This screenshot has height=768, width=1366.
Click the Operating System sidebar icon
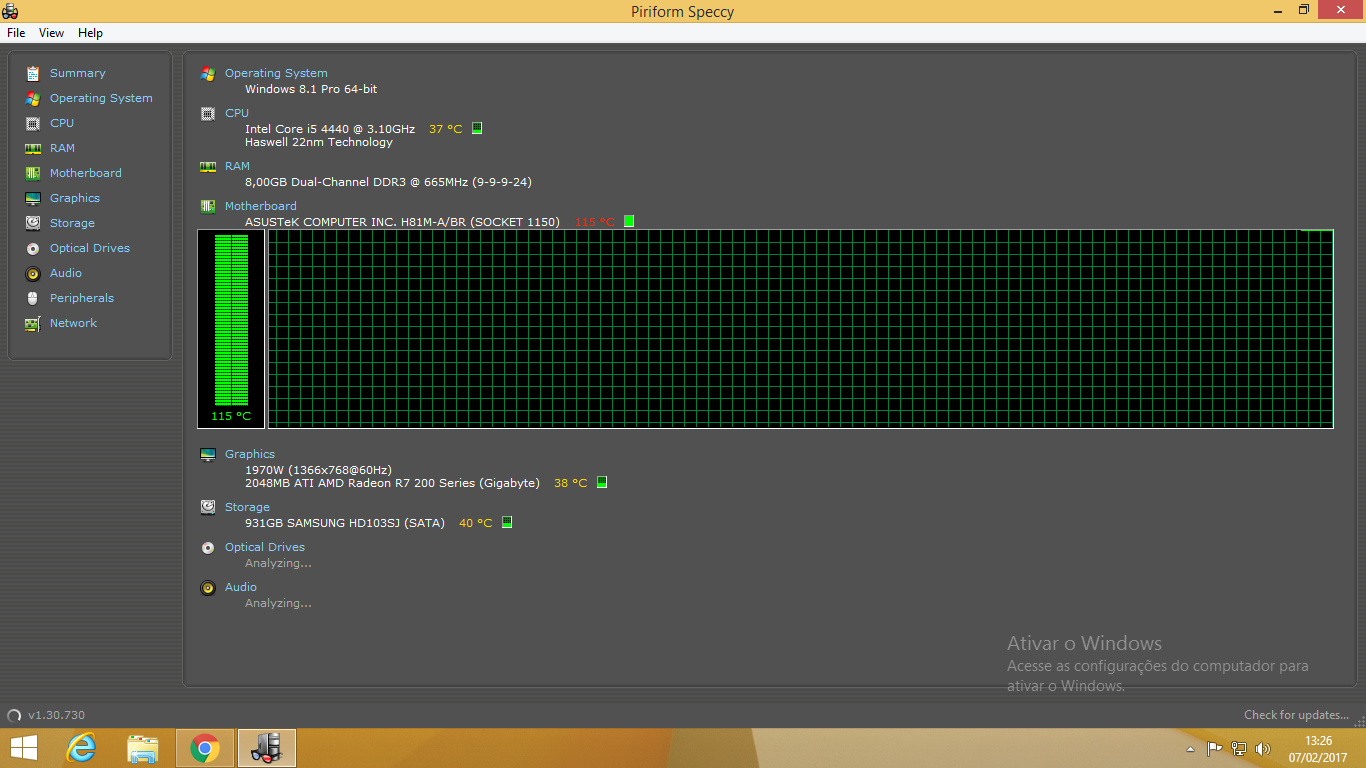click(33, 98)
